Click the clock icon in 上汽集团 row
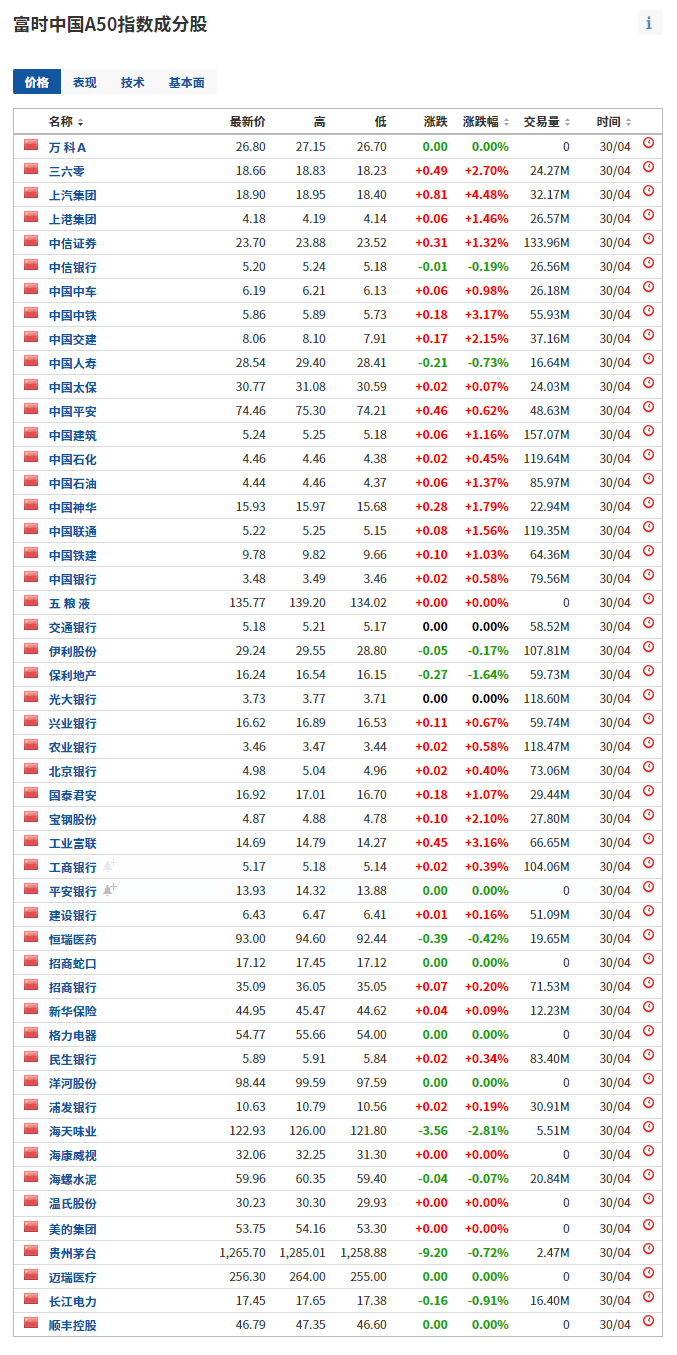Viewport: 677px width, 1355px height. (648, 191)
